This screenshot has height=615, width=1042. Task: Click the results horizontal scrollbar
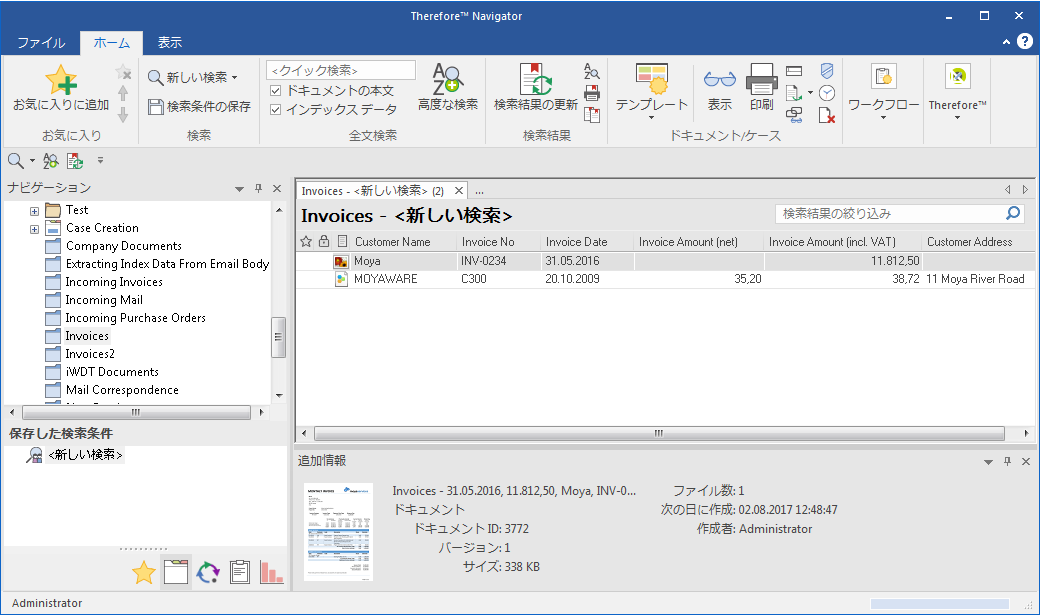pos(659,433)
